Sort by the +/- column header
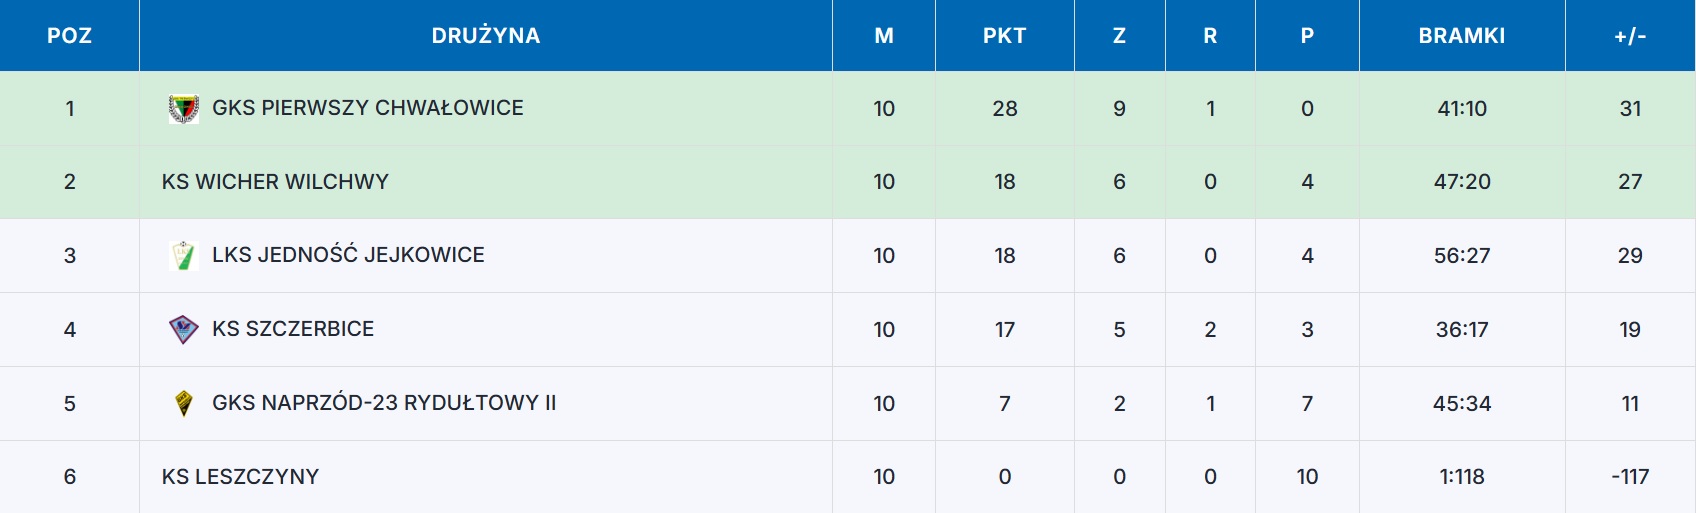 click(x=1630, y=36)
